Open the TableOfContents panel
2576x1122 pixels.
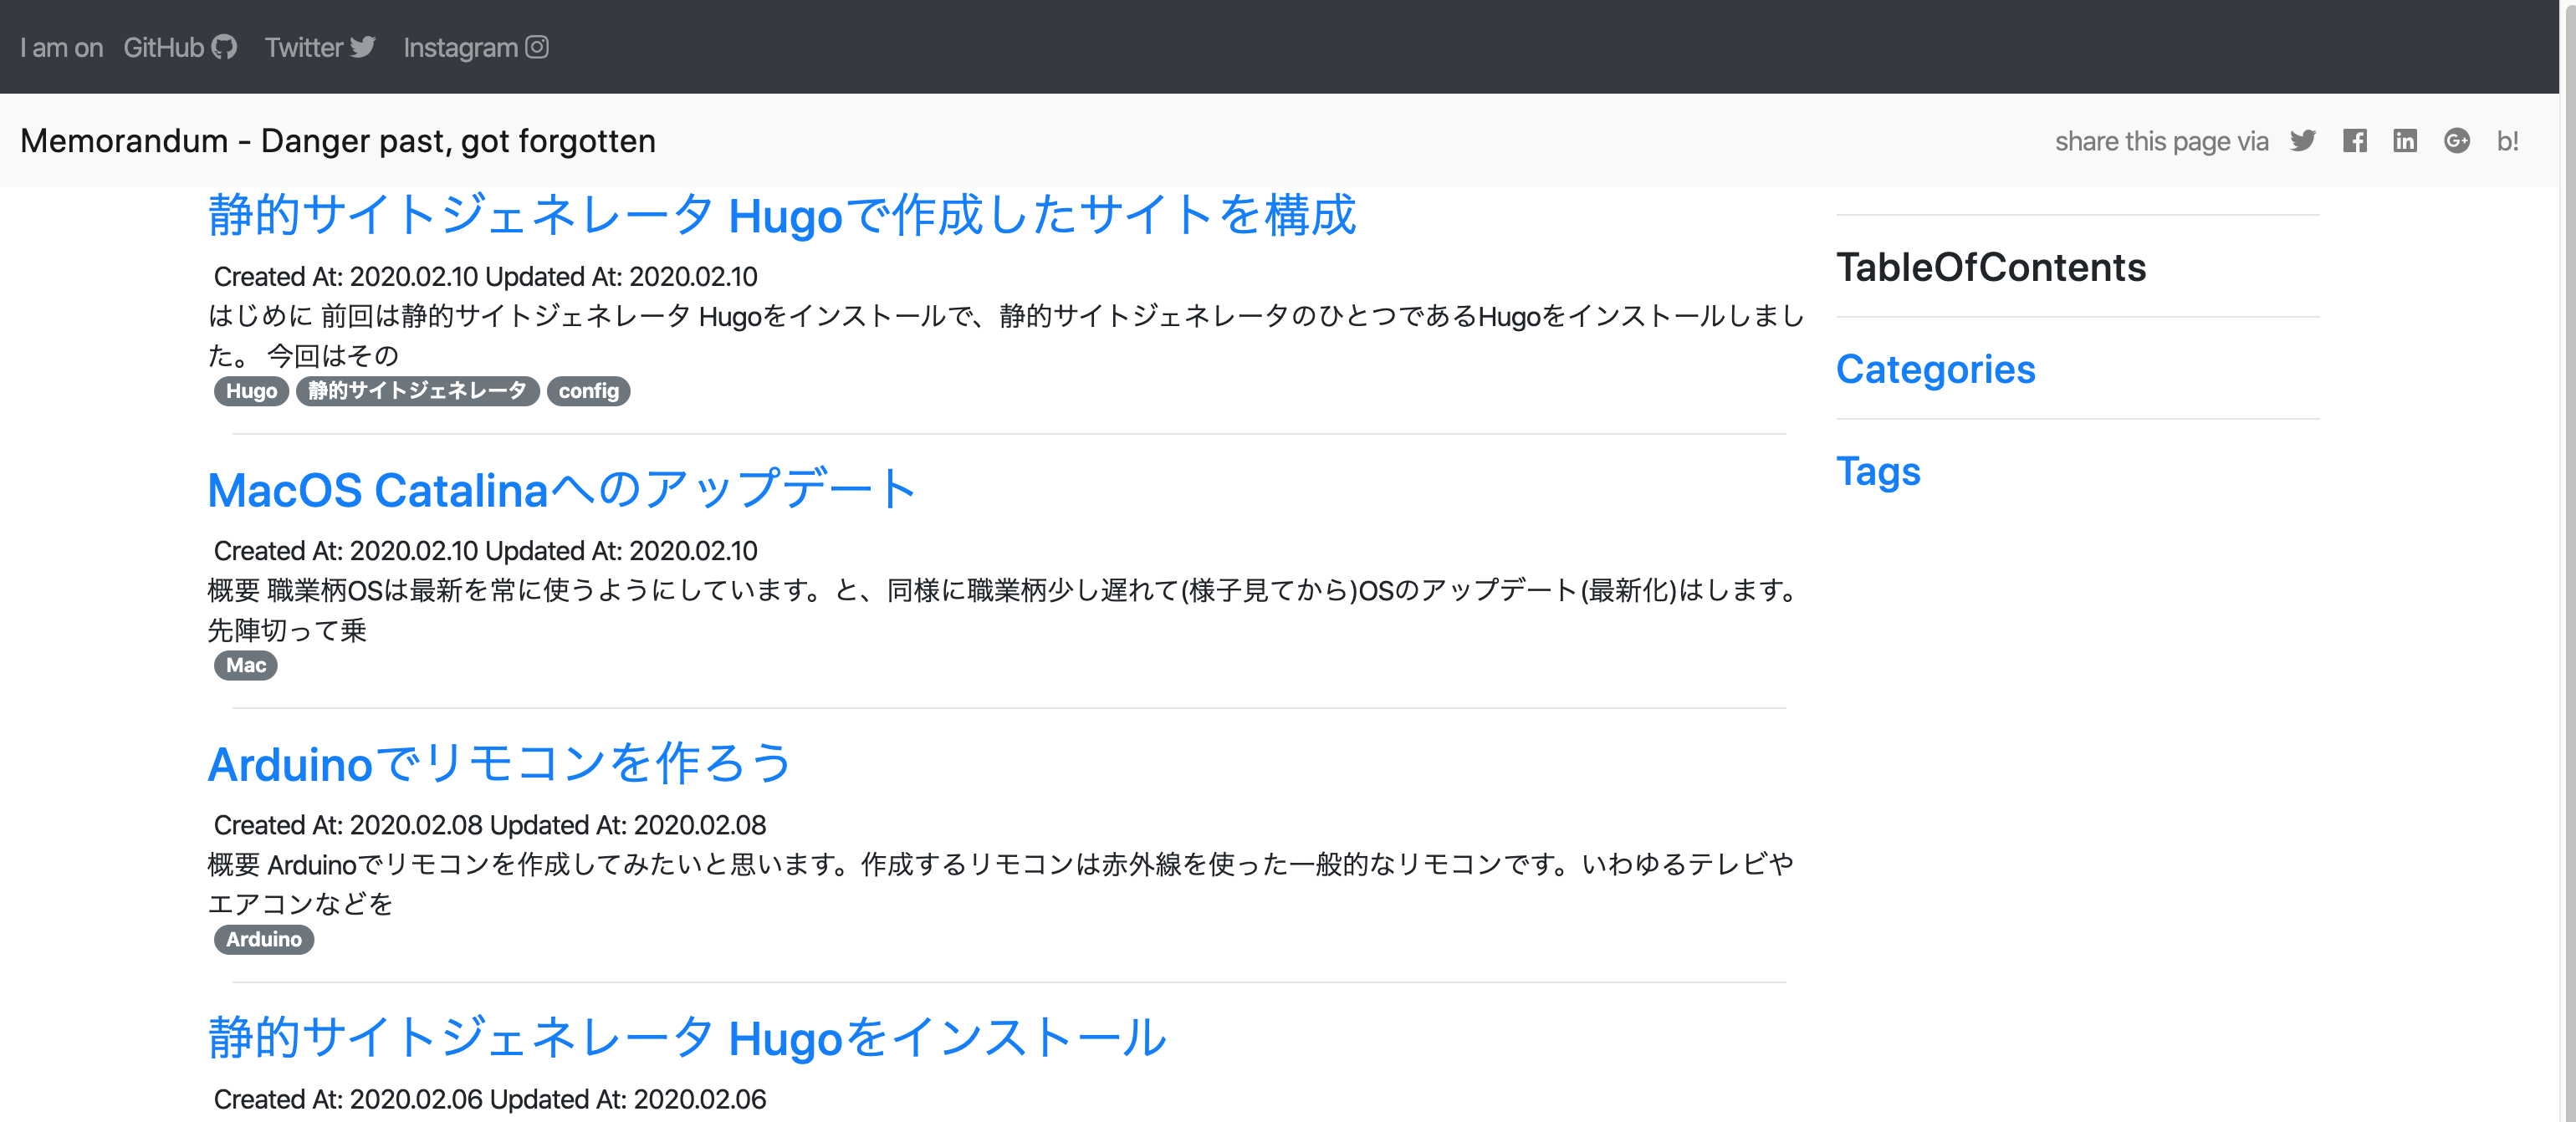(x=1991, y=266)
